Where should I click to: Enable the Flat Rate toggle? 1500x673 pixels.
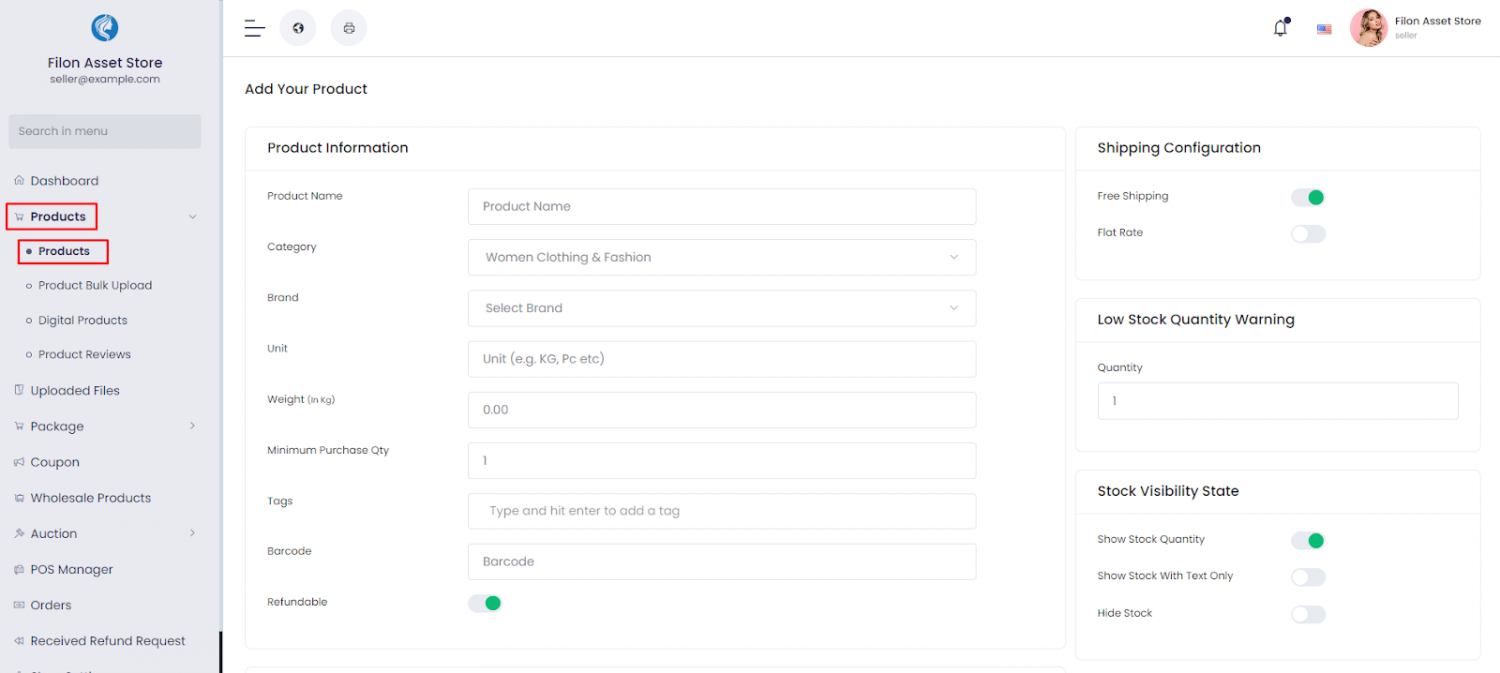[x=1308, y=233]
